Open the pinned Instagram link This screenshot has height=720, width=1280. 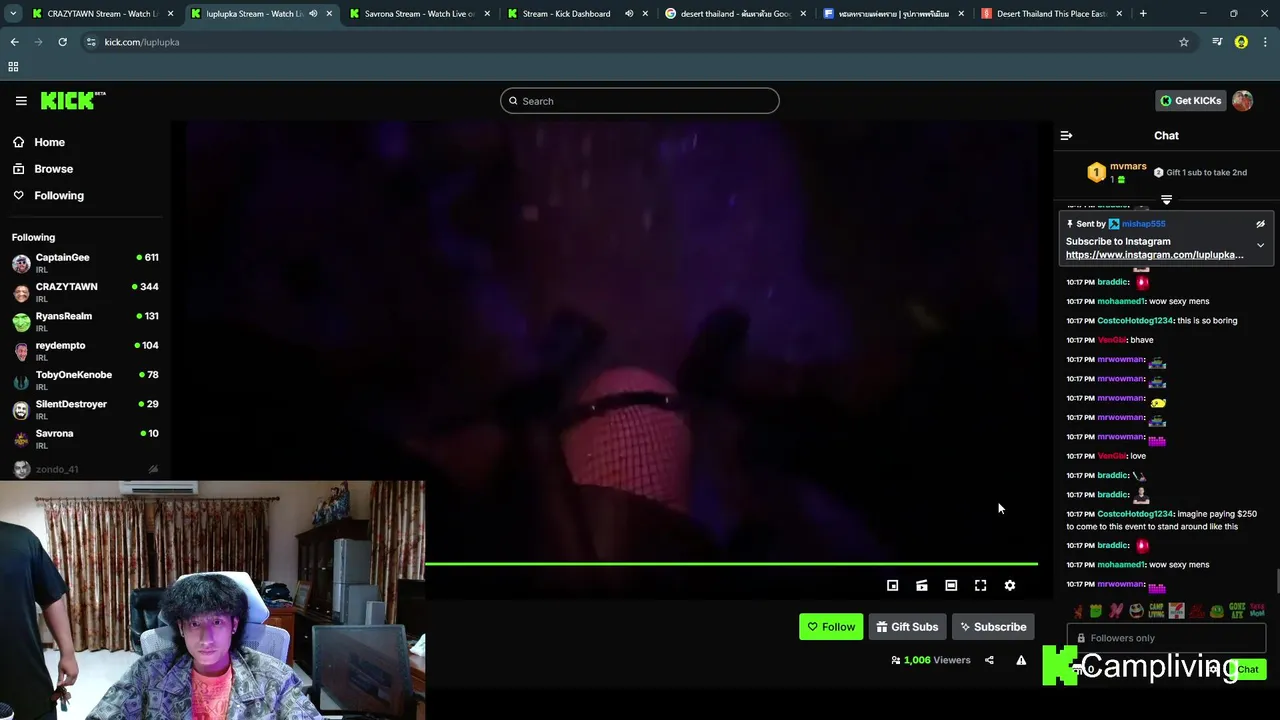(1154, 255)
